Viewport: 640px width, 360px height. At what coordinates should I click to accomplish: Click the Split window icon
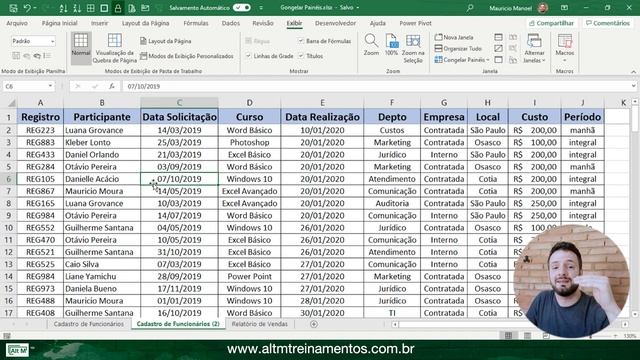498,37
